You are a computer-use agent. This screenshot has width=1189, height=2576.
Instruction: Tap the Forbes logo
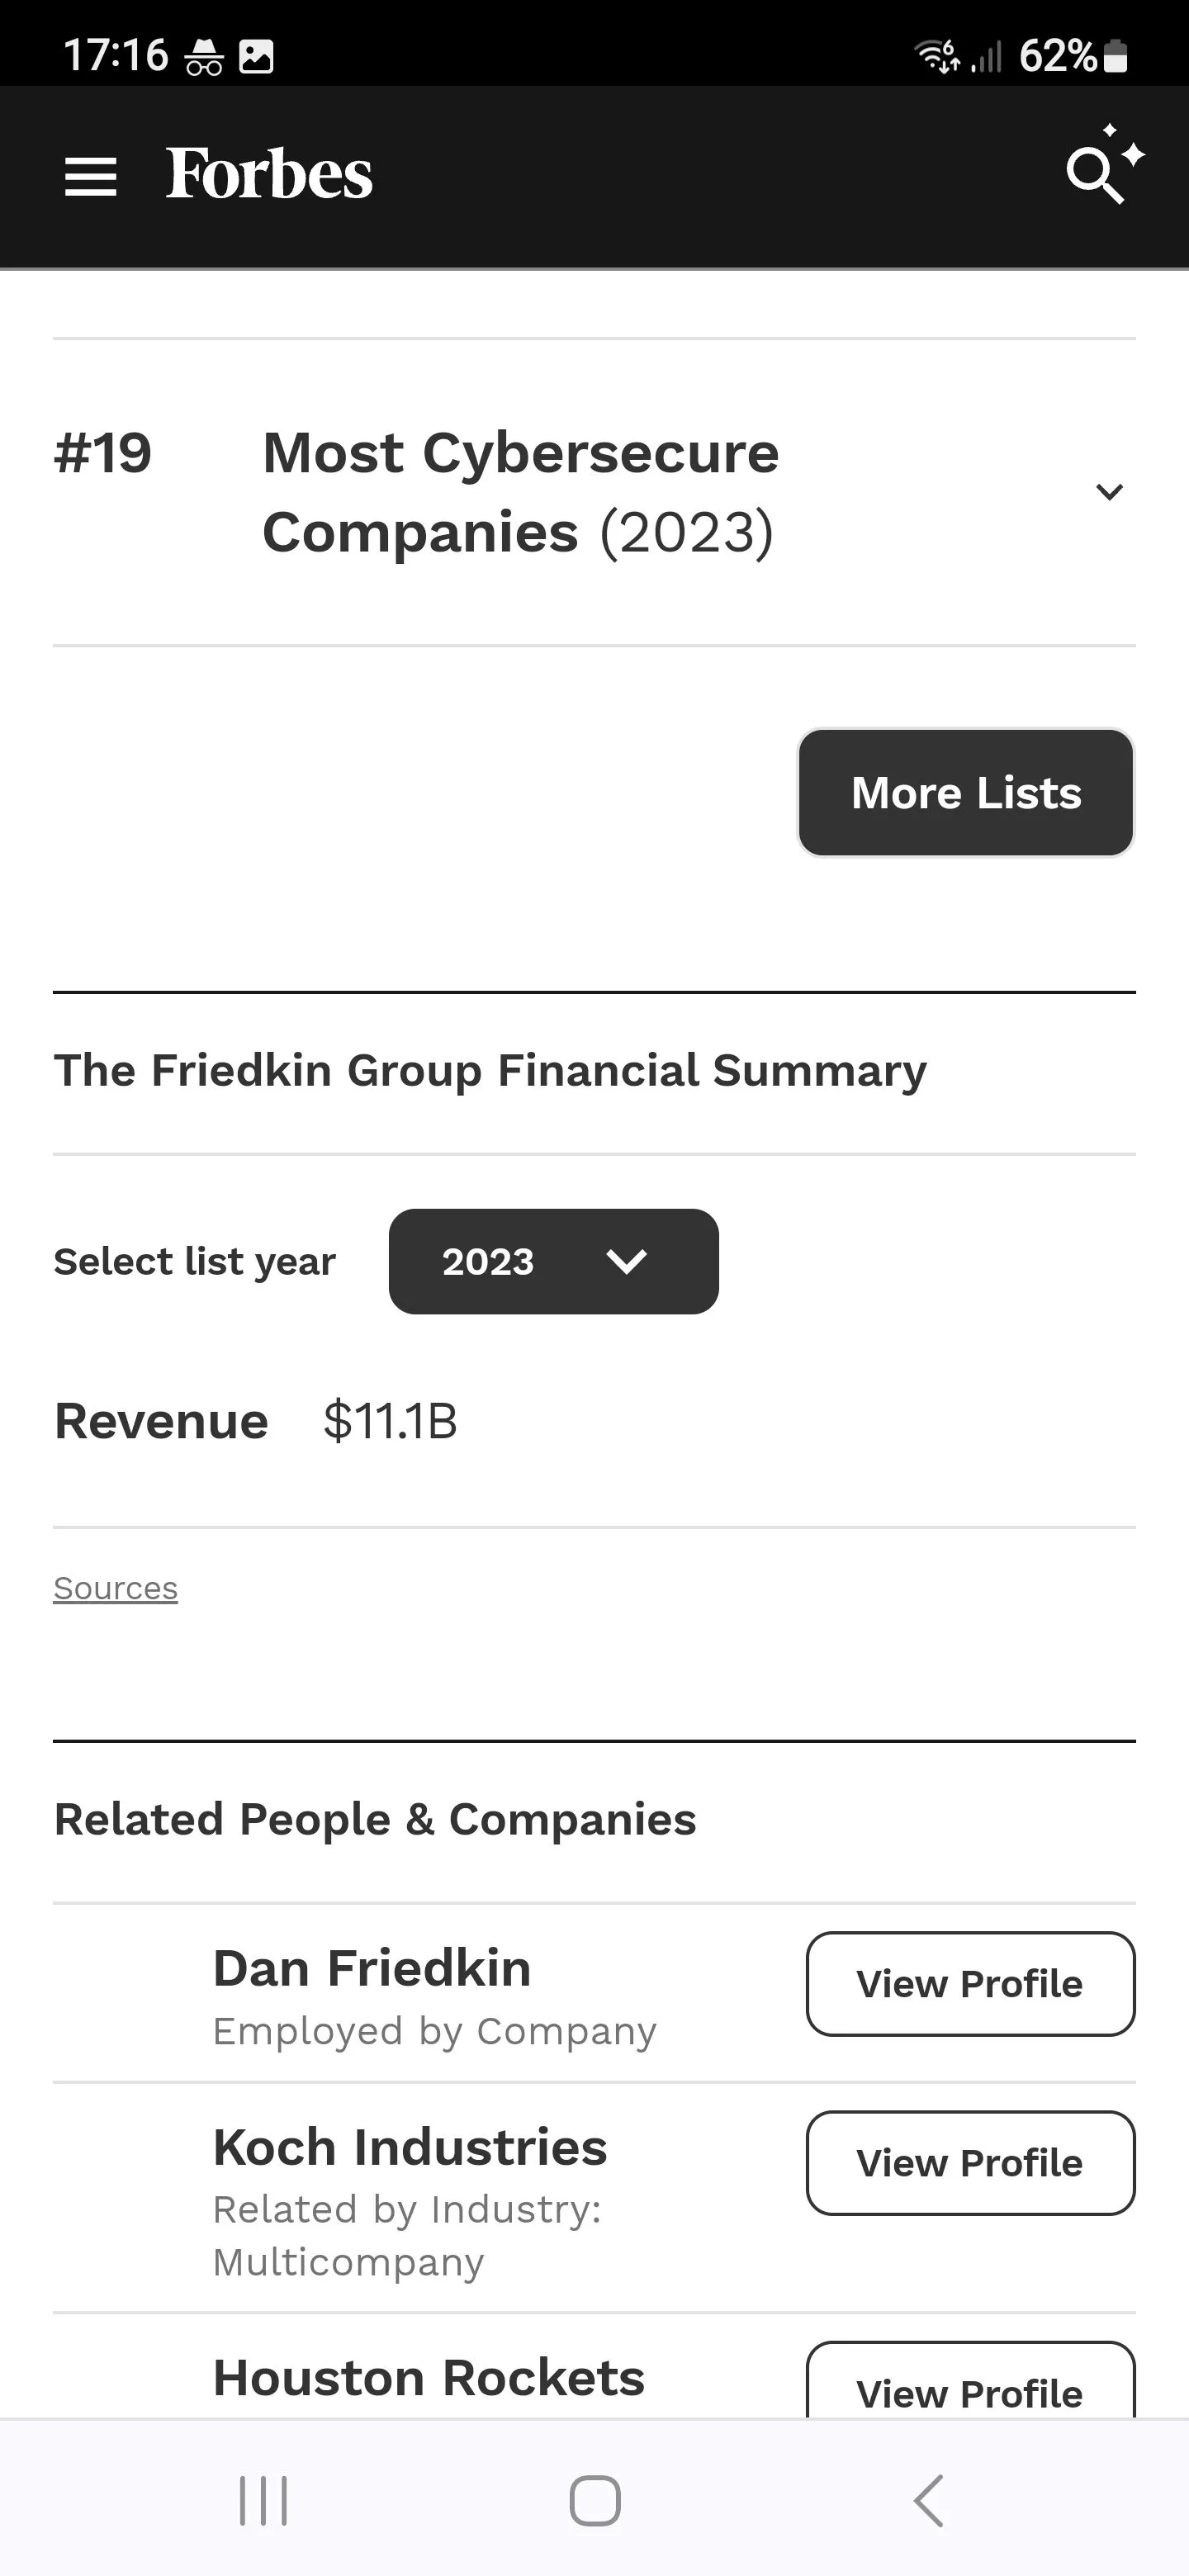click(x=269, y=175)
